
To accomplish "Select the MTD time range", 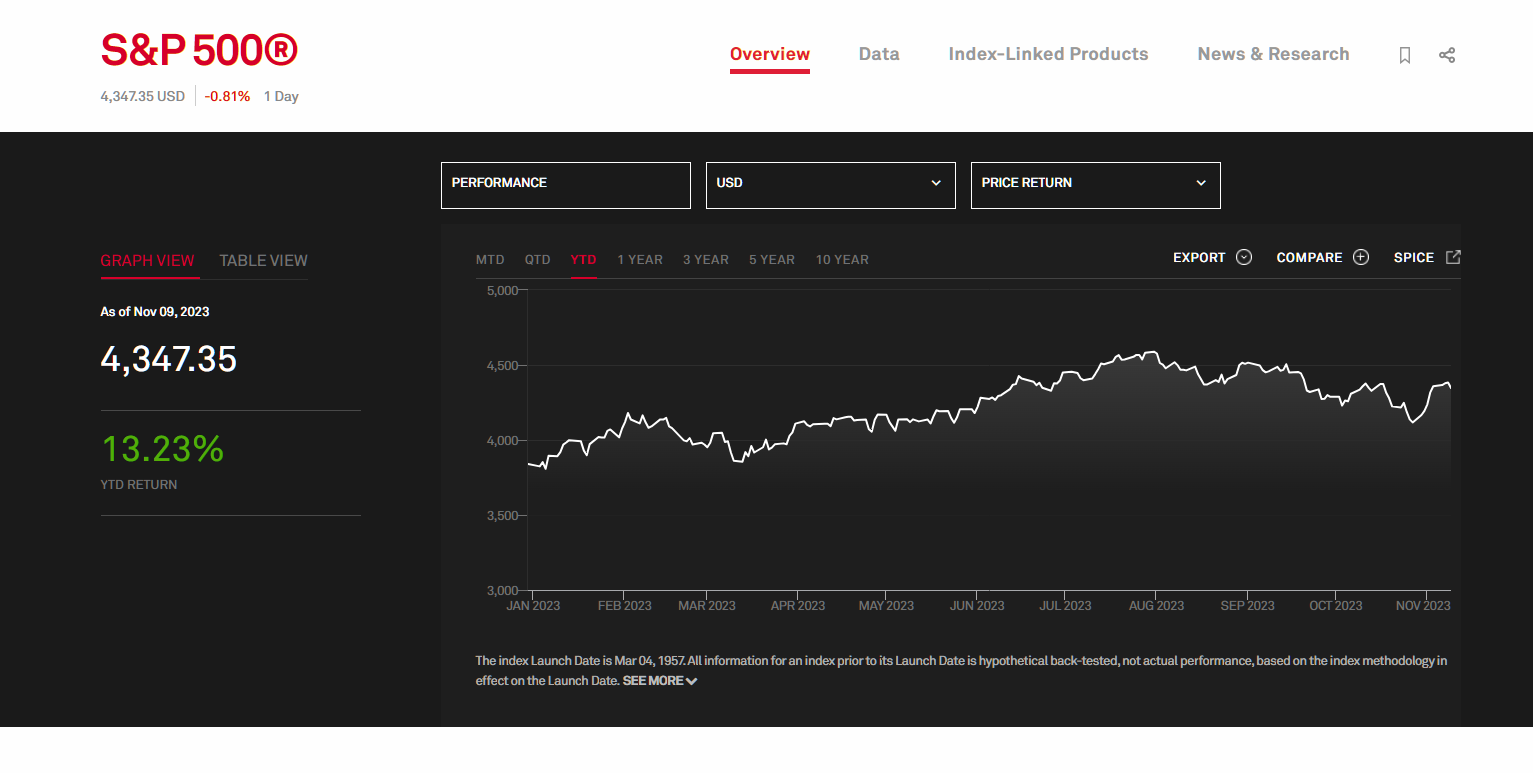I will (x=490, y=259).
